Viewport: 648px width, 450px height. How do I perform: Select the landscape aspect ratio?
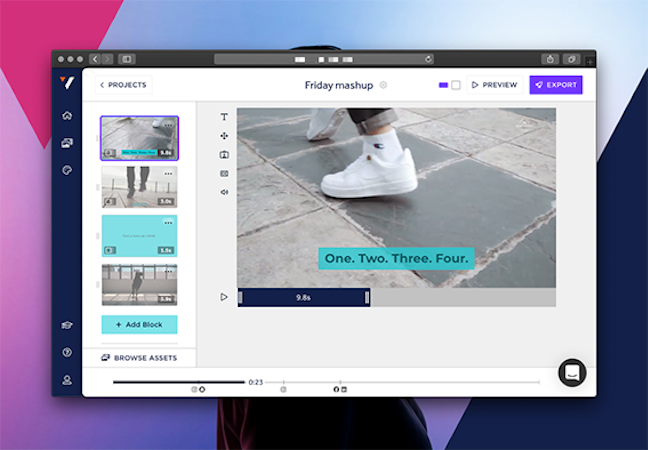click(x=443, y=85)
